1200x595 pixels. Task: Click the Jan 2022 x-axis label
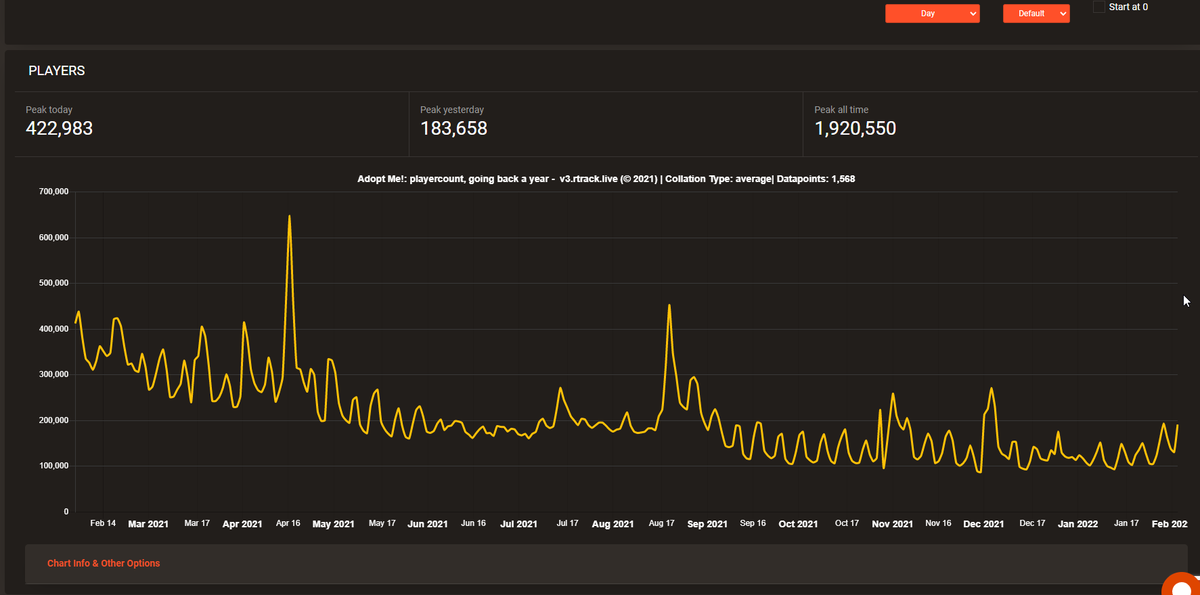(x=1078, y=524)
